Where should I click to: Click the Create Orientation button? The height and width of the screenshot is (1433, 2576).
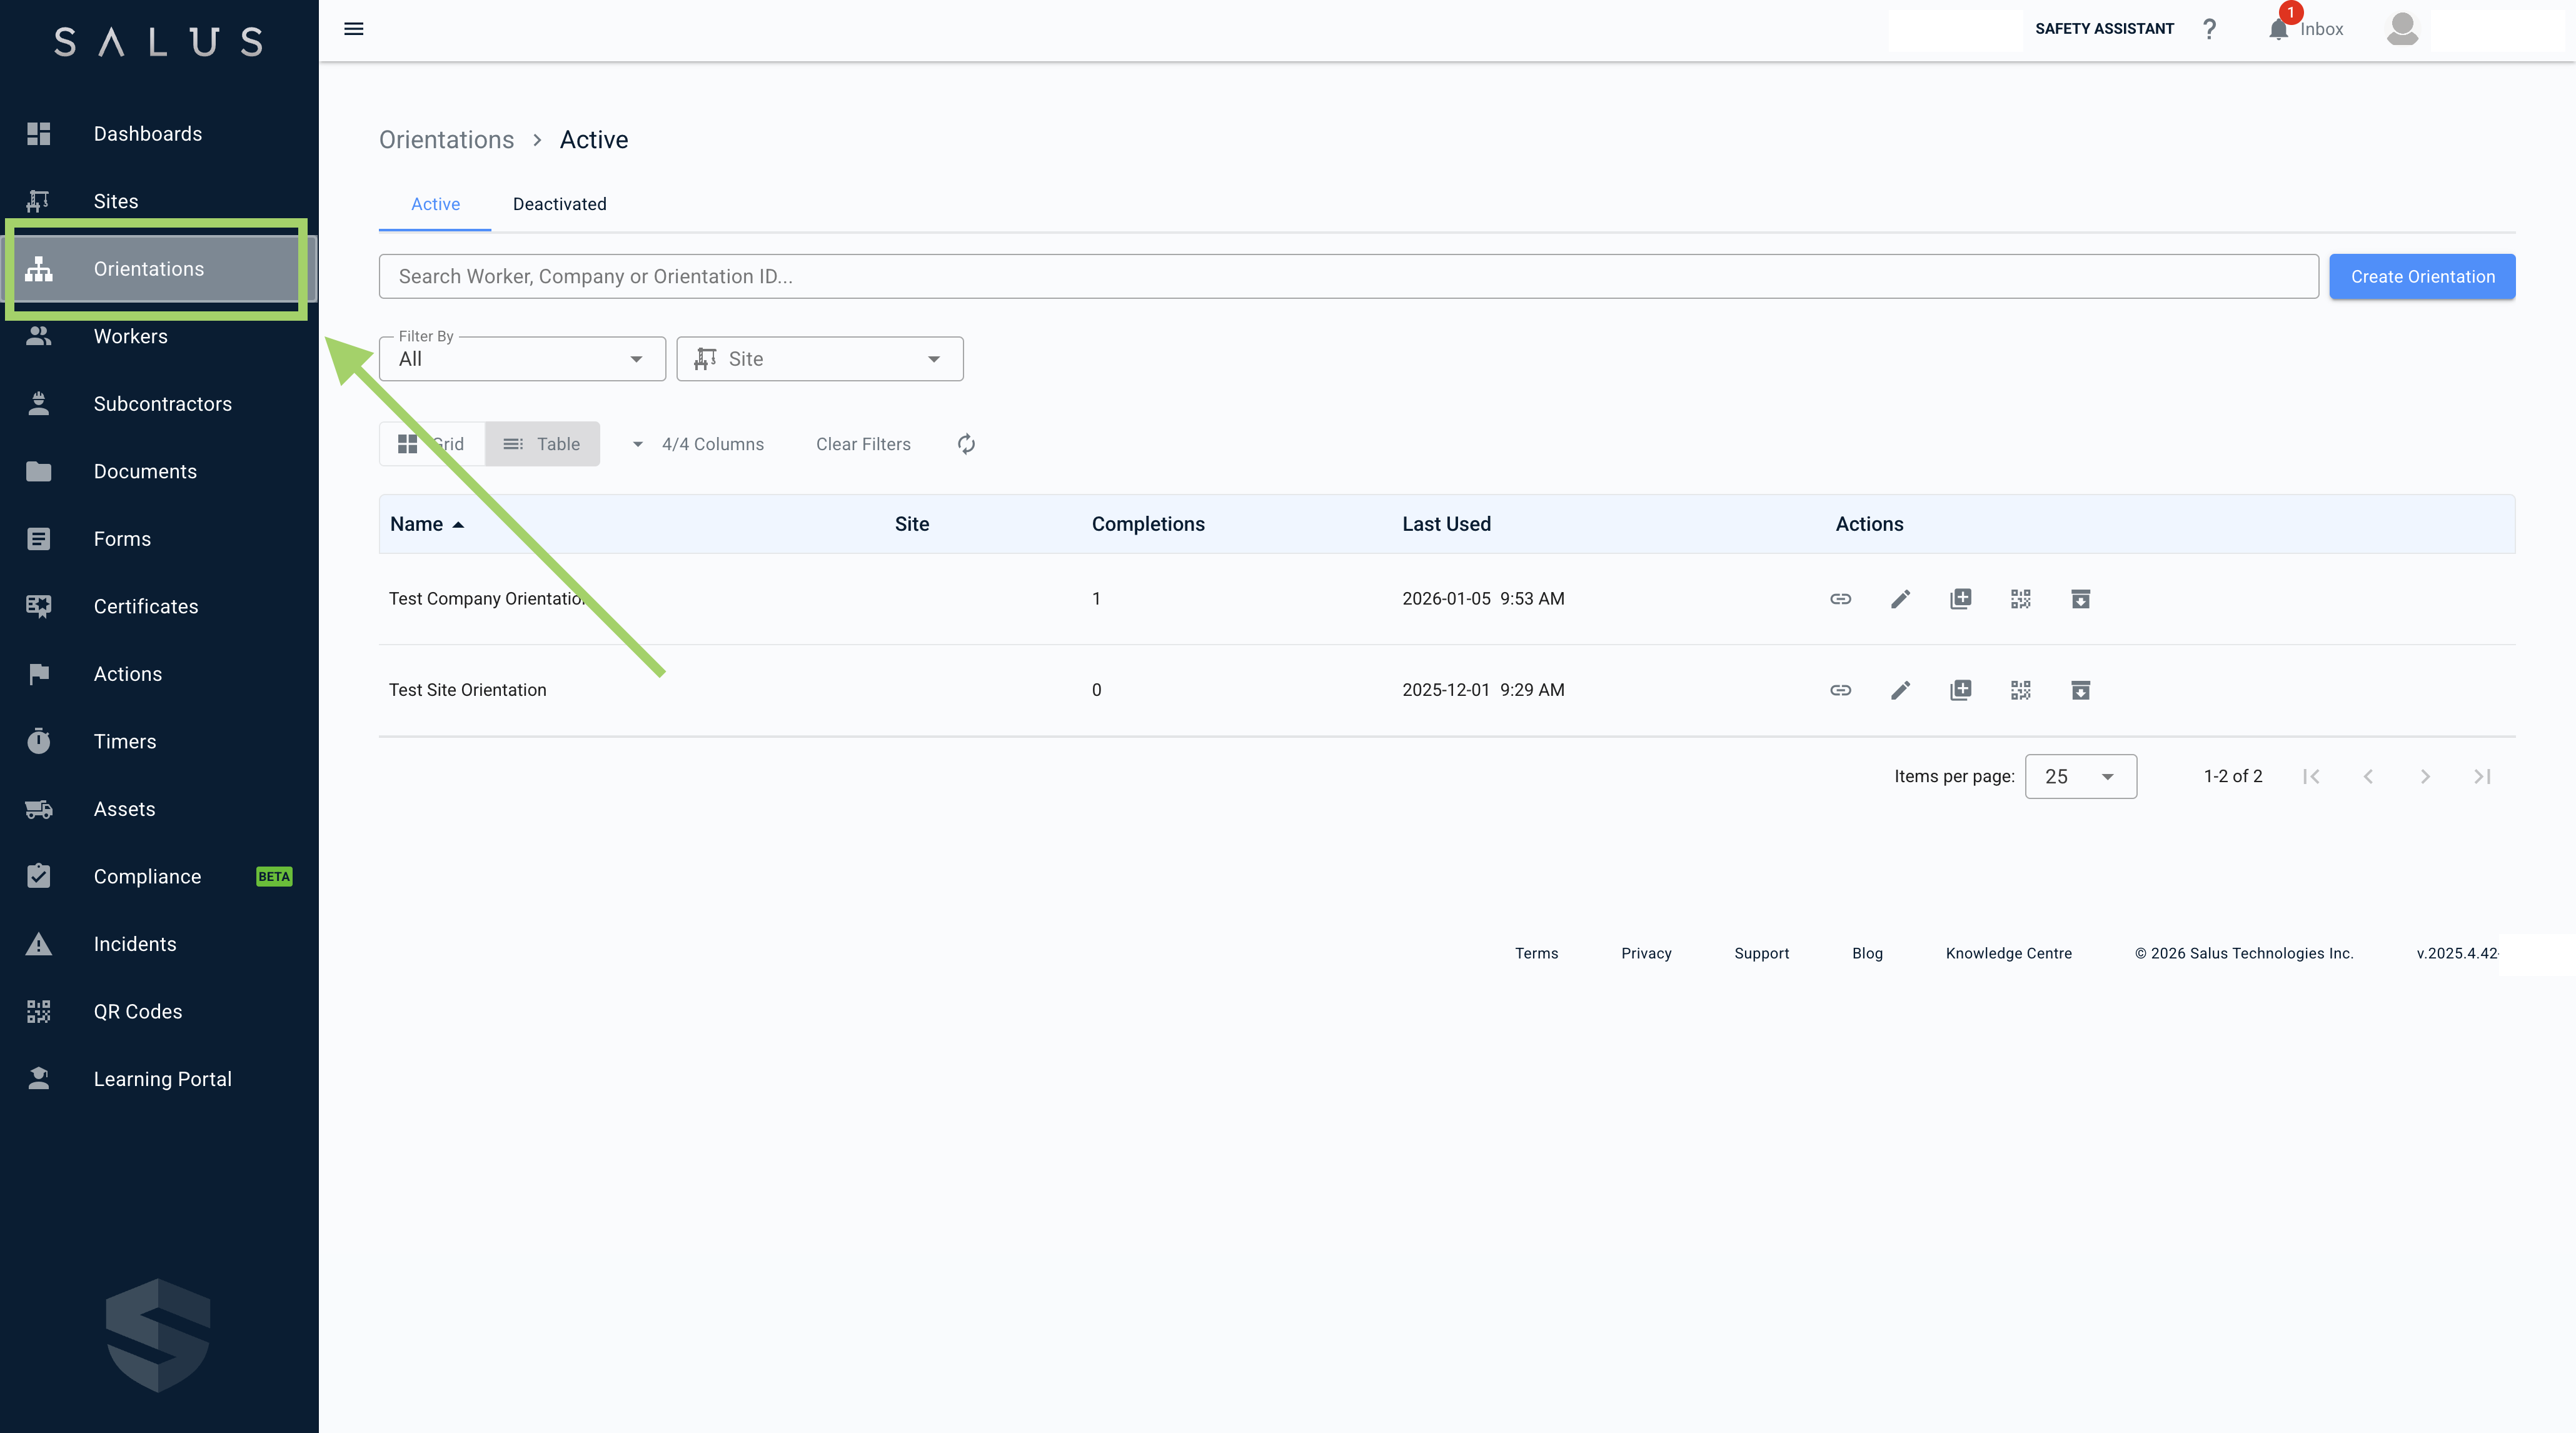tap(2421, 277)
